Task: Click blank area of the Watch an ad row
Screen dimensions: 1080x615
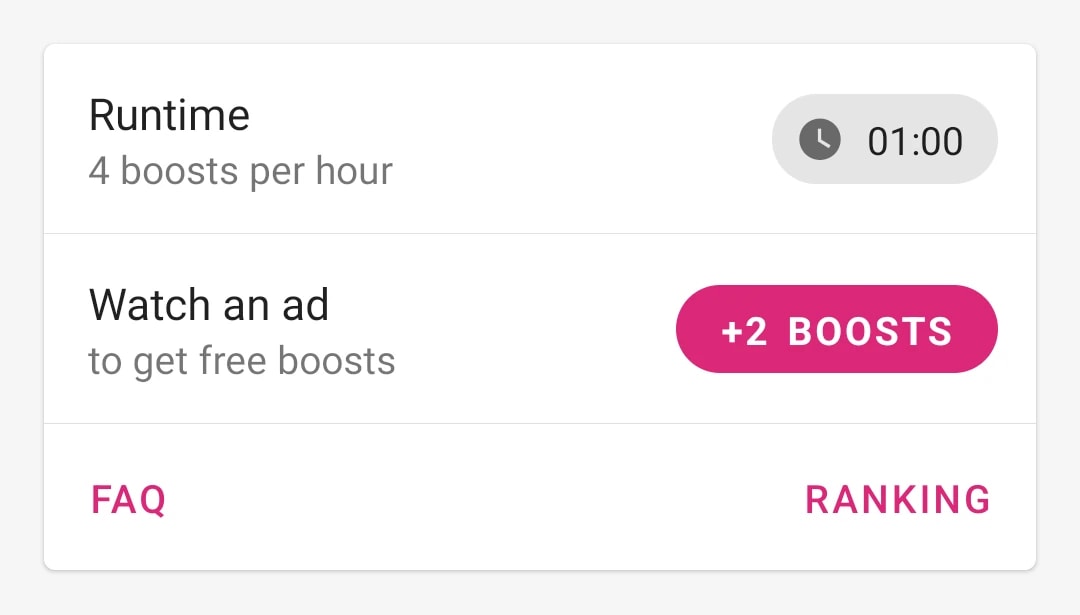Action: (537, 329)
